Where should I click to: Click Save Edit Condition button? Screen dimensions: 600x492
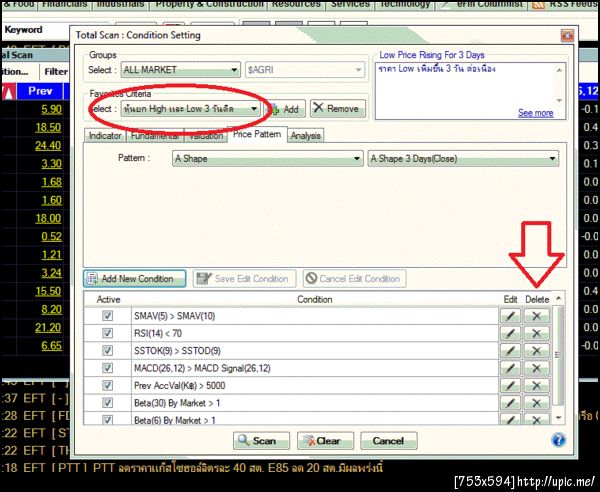click(x=245, y=279)
